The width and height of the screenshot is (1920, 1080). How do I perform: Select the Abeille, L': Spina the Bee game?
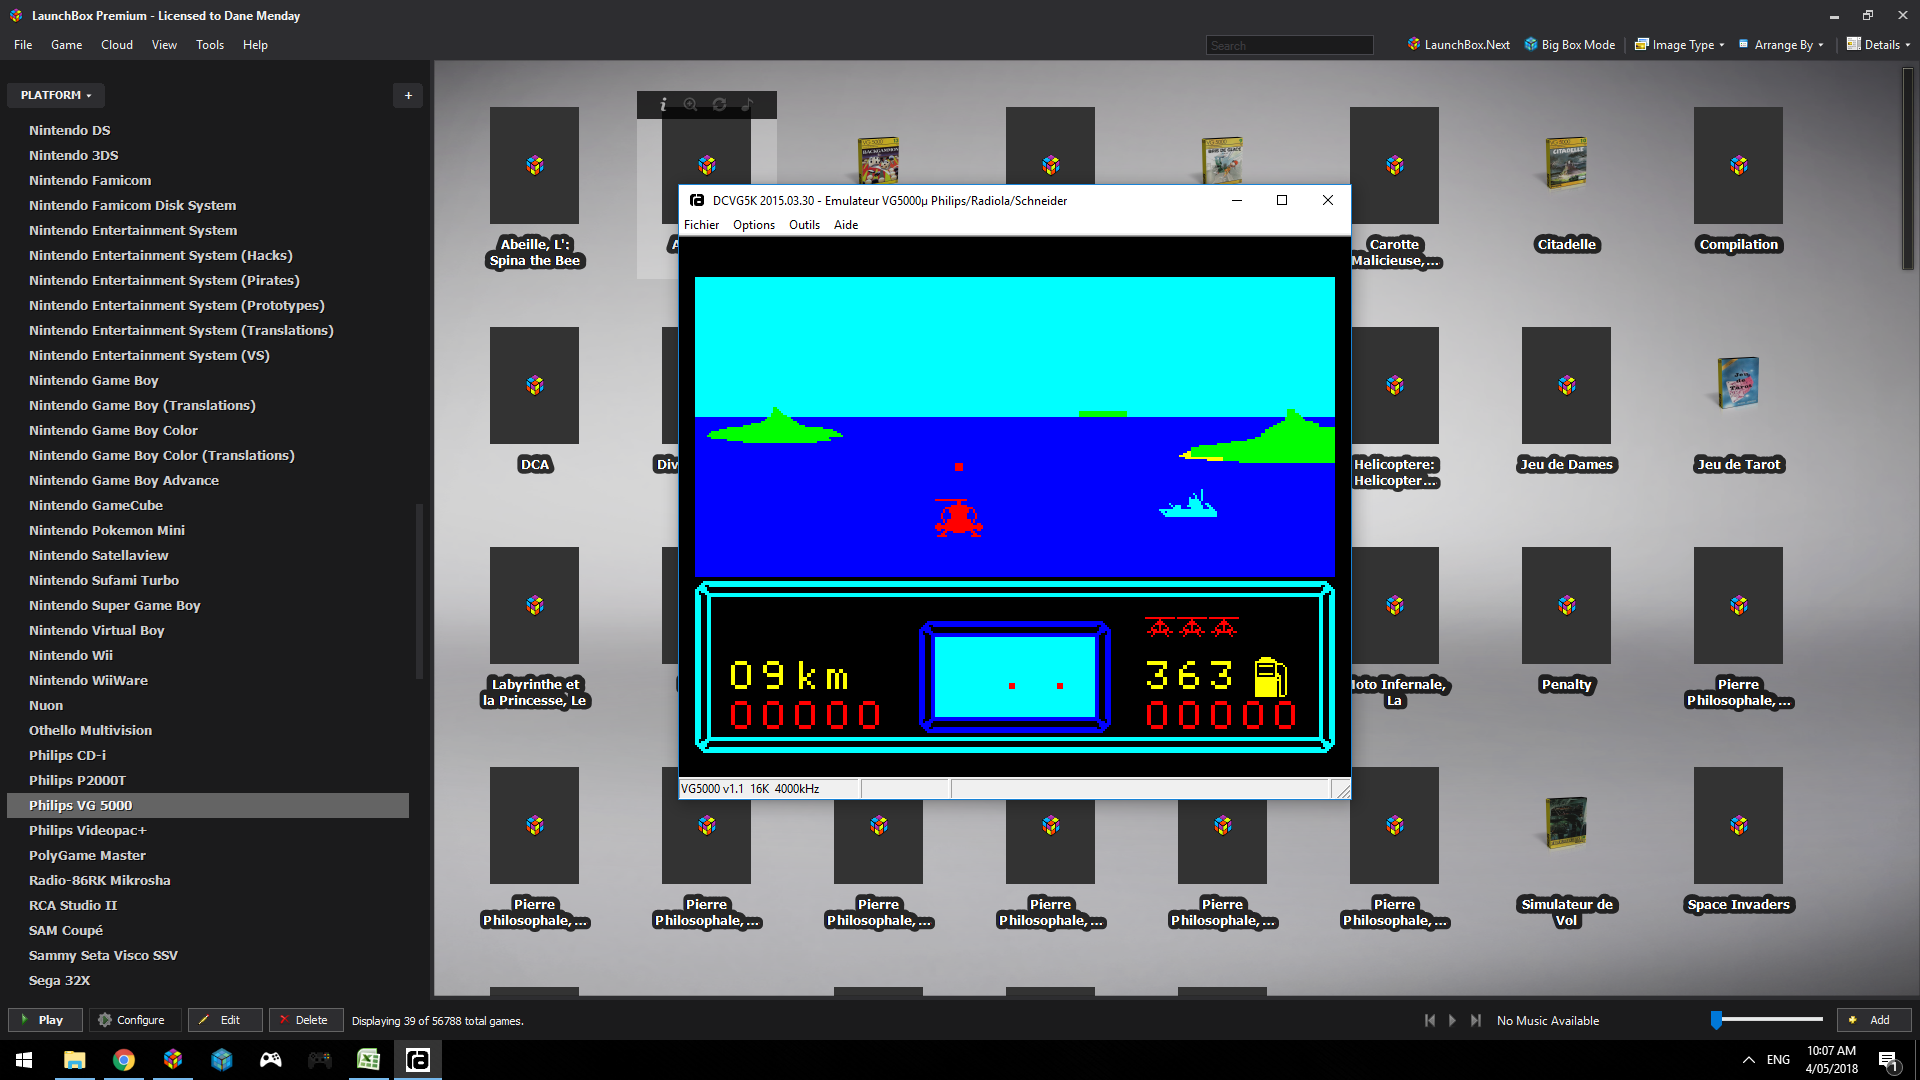point(534,165)
